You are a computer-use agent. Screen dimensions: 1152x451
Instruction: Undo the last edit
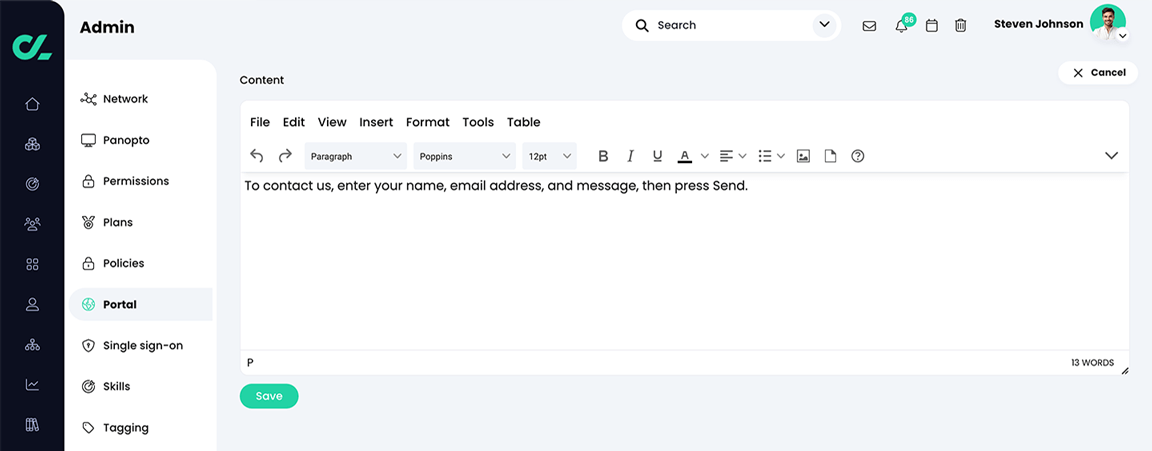click(x=256, y=156)
